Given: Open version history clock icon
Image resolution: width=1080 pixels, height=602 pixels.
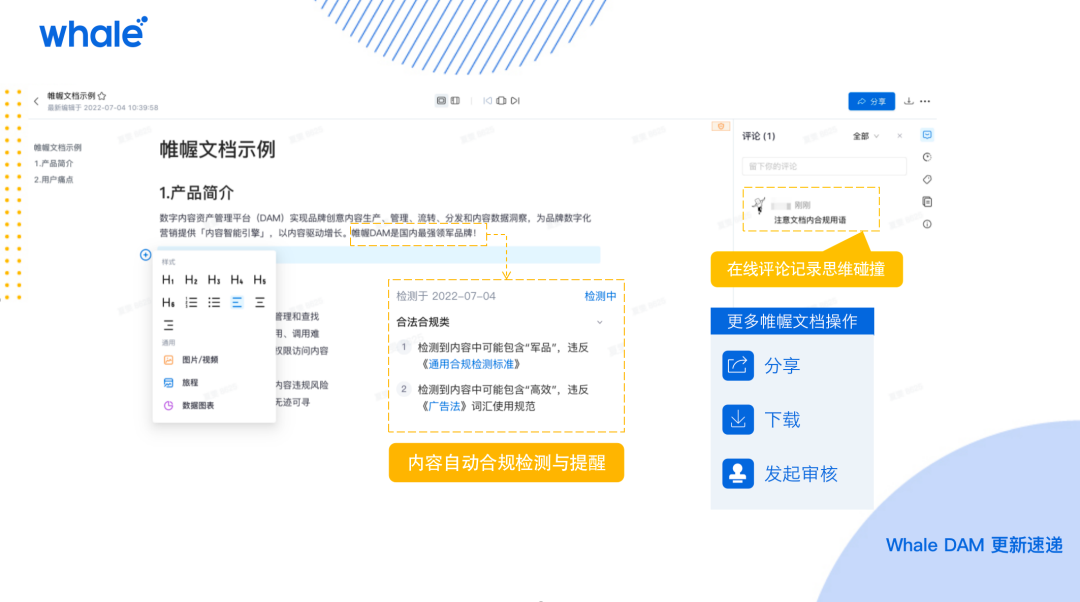Looking at the screenshot, I should (x=927, y=157).
